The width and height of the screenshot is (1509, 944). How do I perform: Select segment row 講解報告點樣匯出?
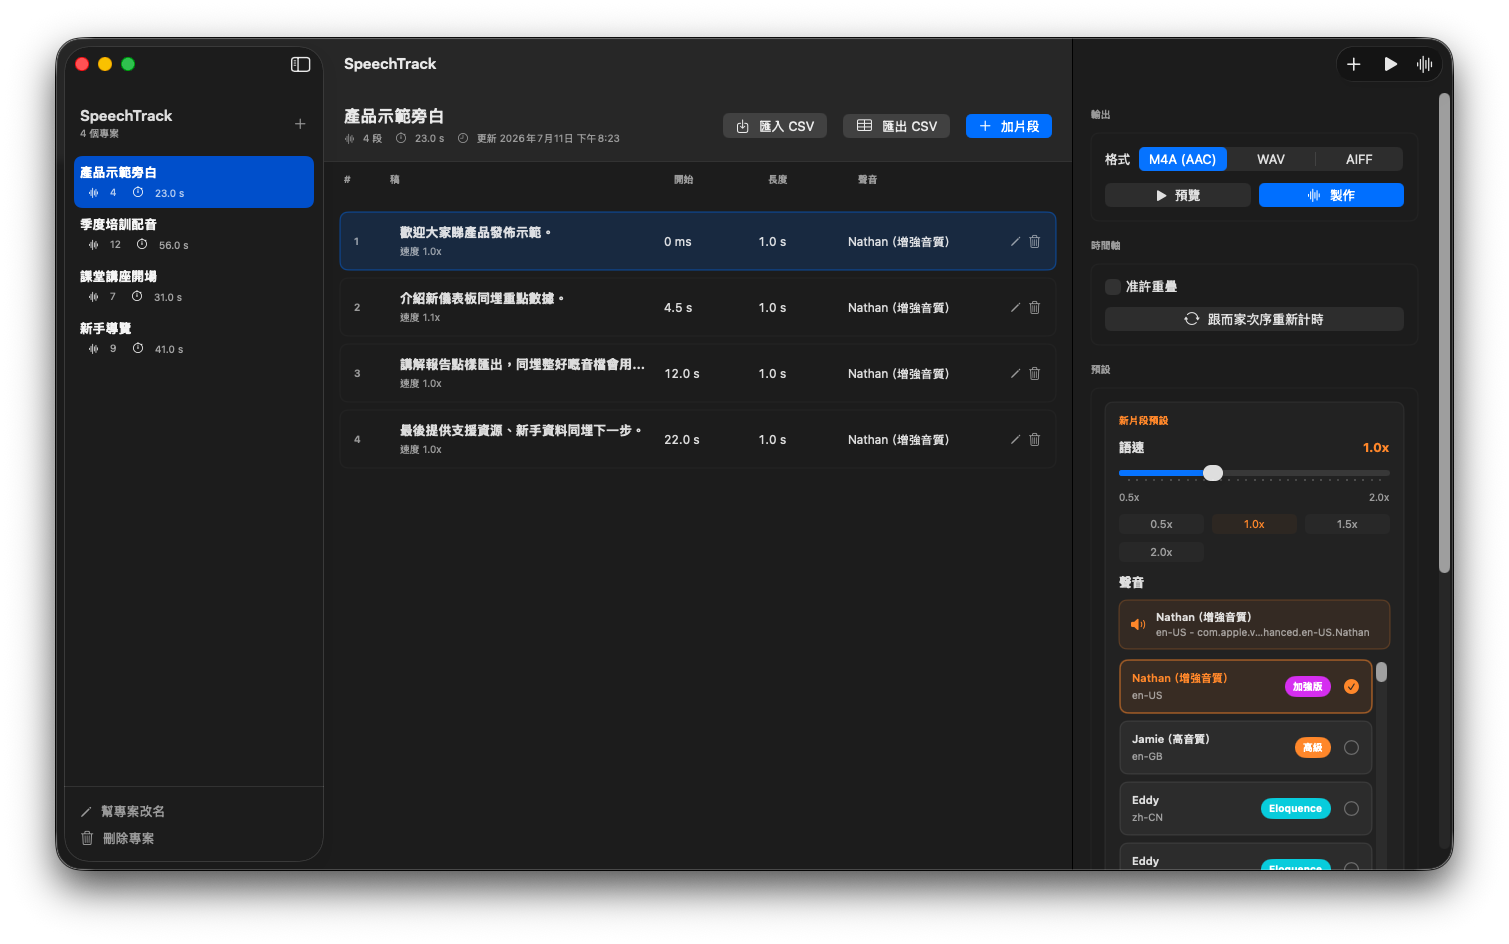point(698,373)
